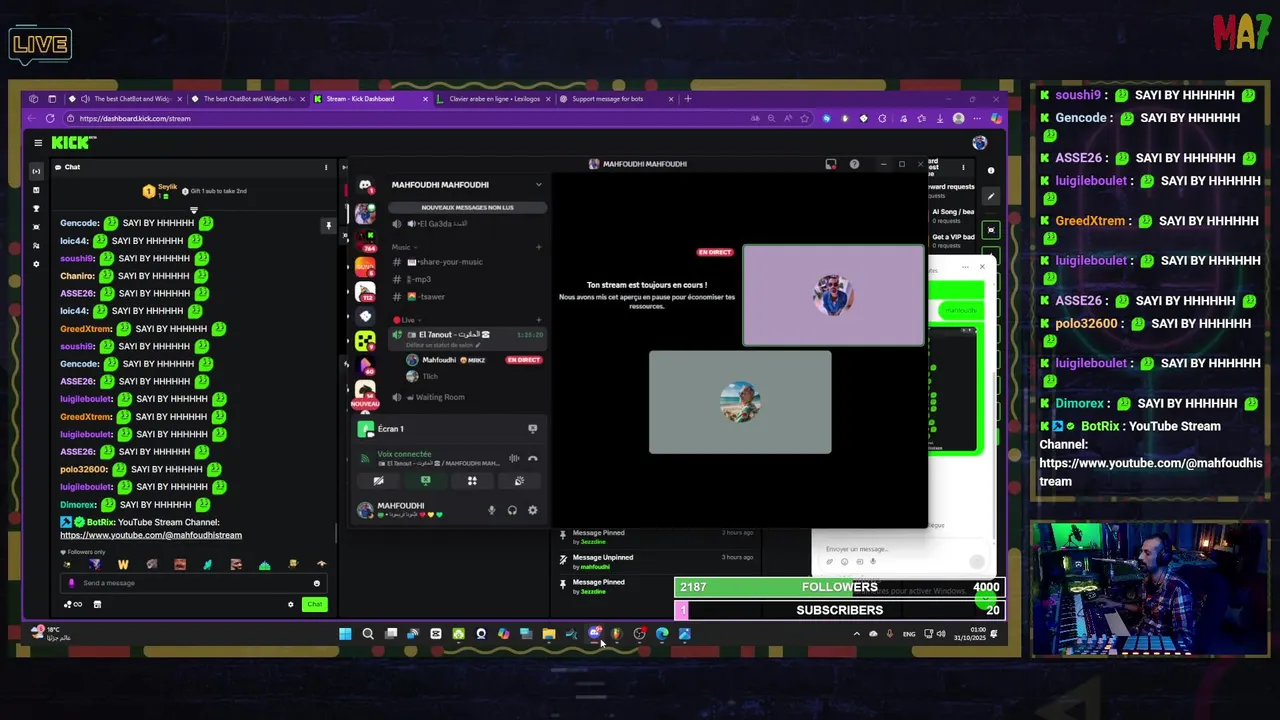Open Discord inbox icon in title bar

830,164
